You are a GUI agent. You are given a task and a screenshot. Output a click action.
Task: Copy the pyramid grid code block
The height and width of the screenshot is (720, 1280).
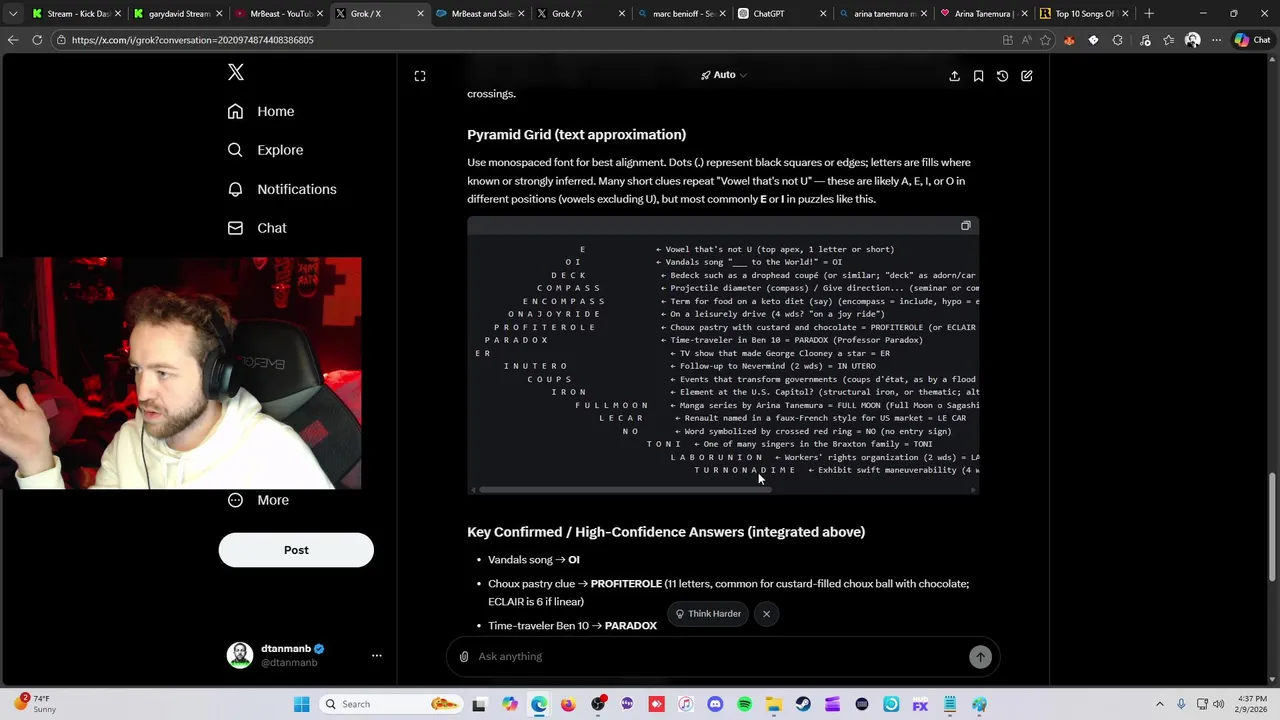965,226
